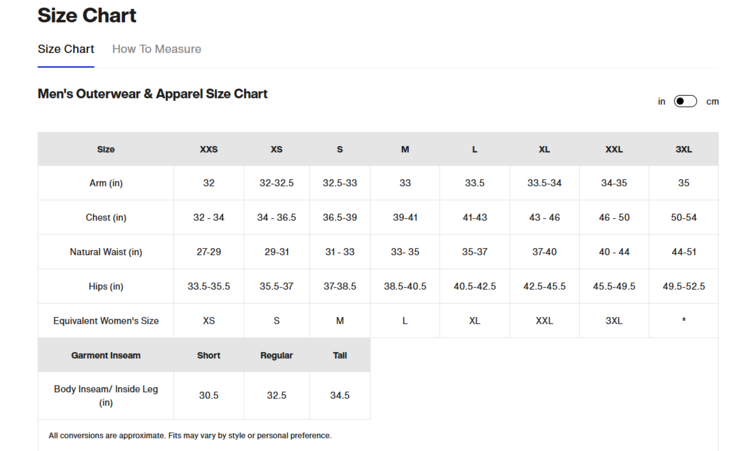Switch to the How To Measure tab
The image size is (750, 451).
click(x=156, y=49)
